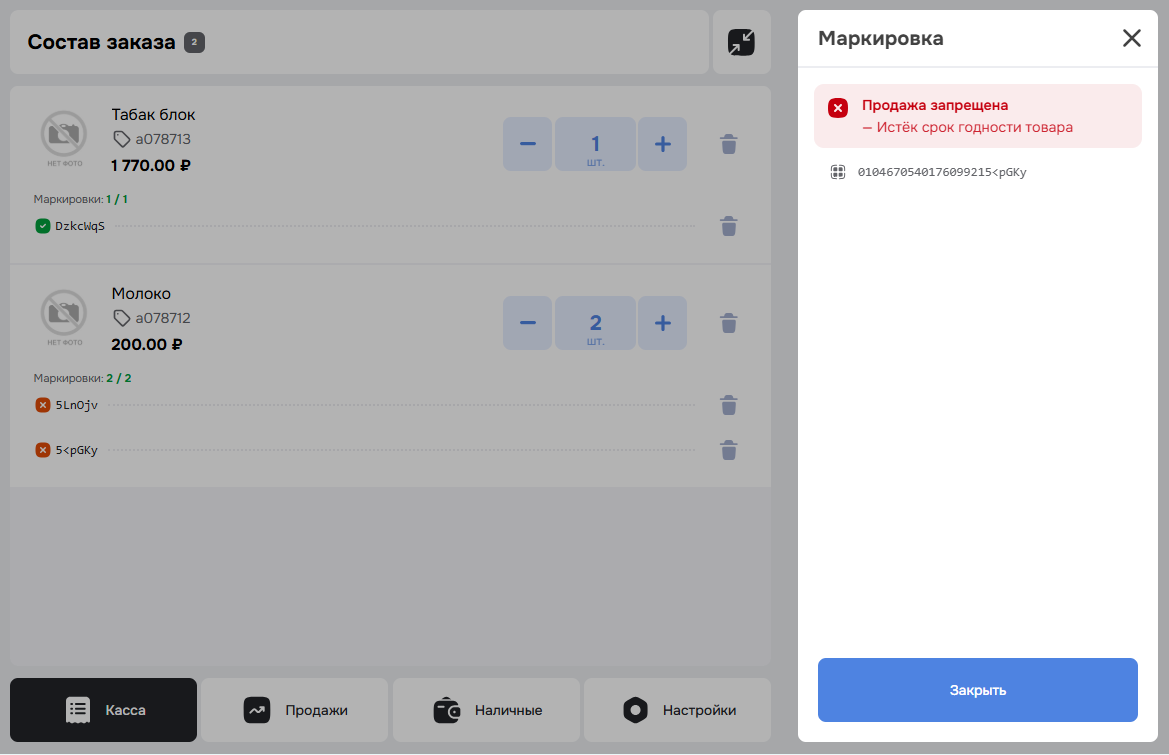Increase Табак блок quantity
This screenshot has width=1169, height=755.
[663, 144]
